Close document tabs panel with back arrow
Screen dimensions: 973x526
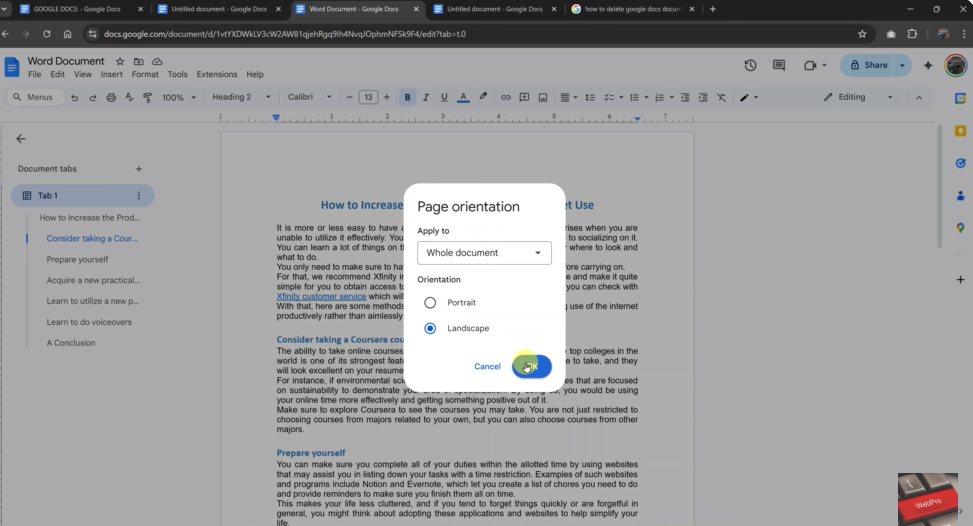(x=21, y=139)
